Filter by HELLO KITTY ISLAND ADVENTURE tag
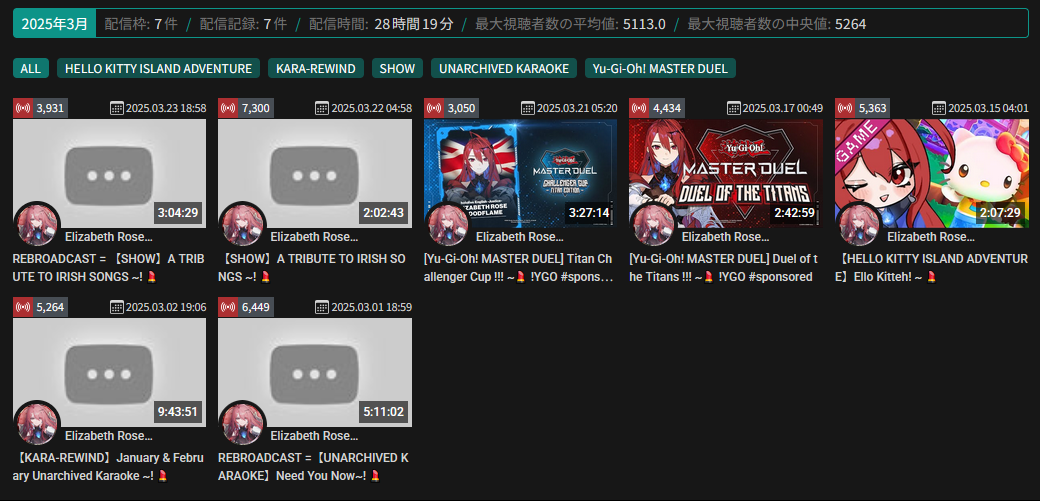 tap(159, 68)
